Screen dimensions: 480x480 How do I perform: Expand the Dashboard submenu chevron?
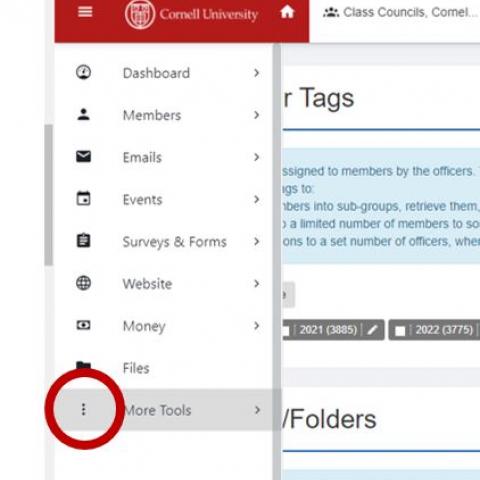[256, 73]
